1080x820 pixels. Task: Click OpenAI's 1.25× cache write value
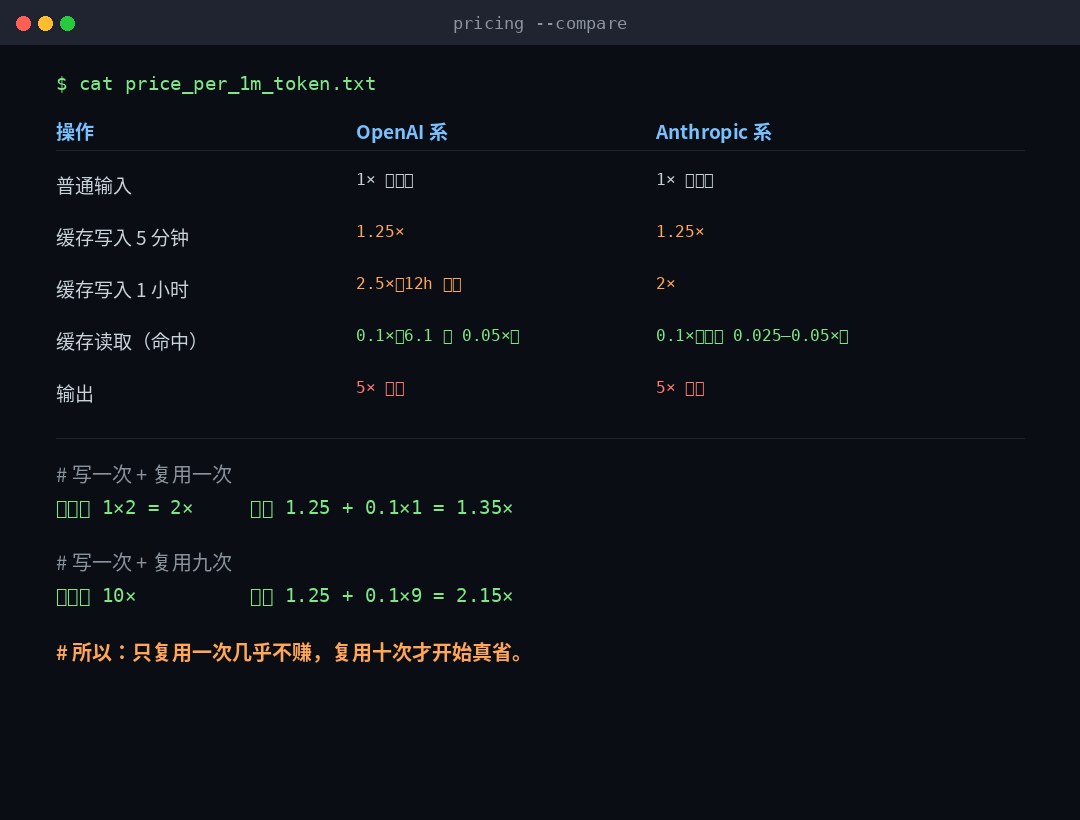coord(380,231)
